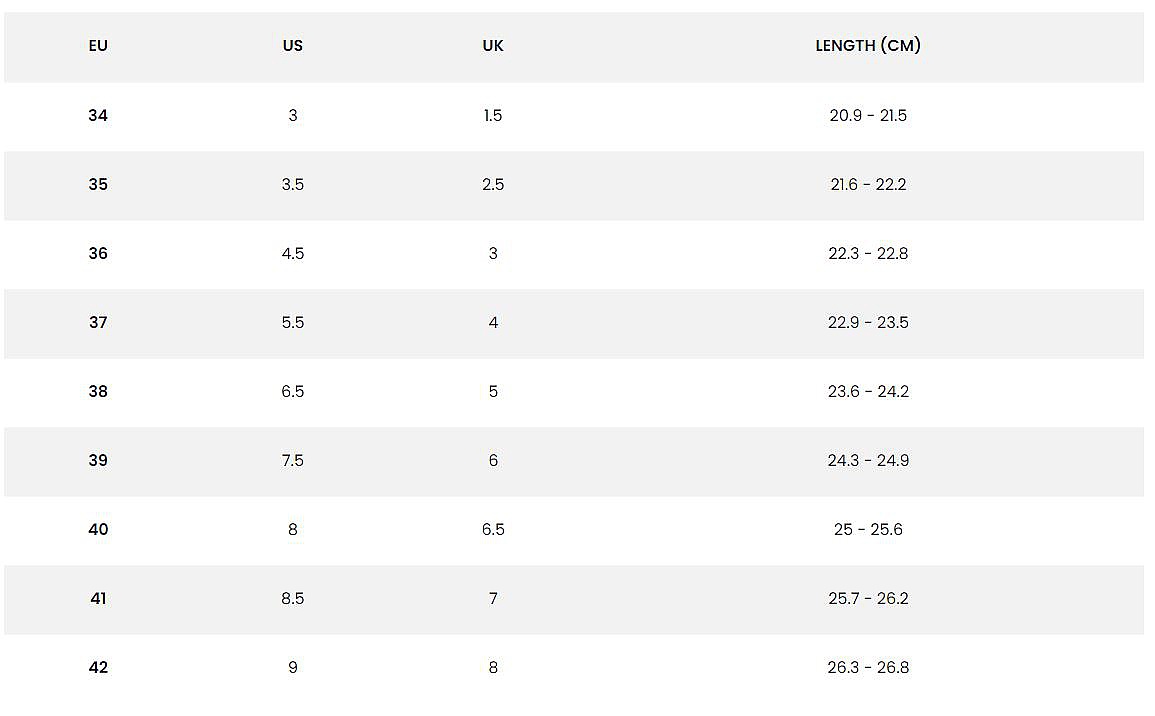Select EU size 42 cell
1155x716 pixels.
click(98, 667)
